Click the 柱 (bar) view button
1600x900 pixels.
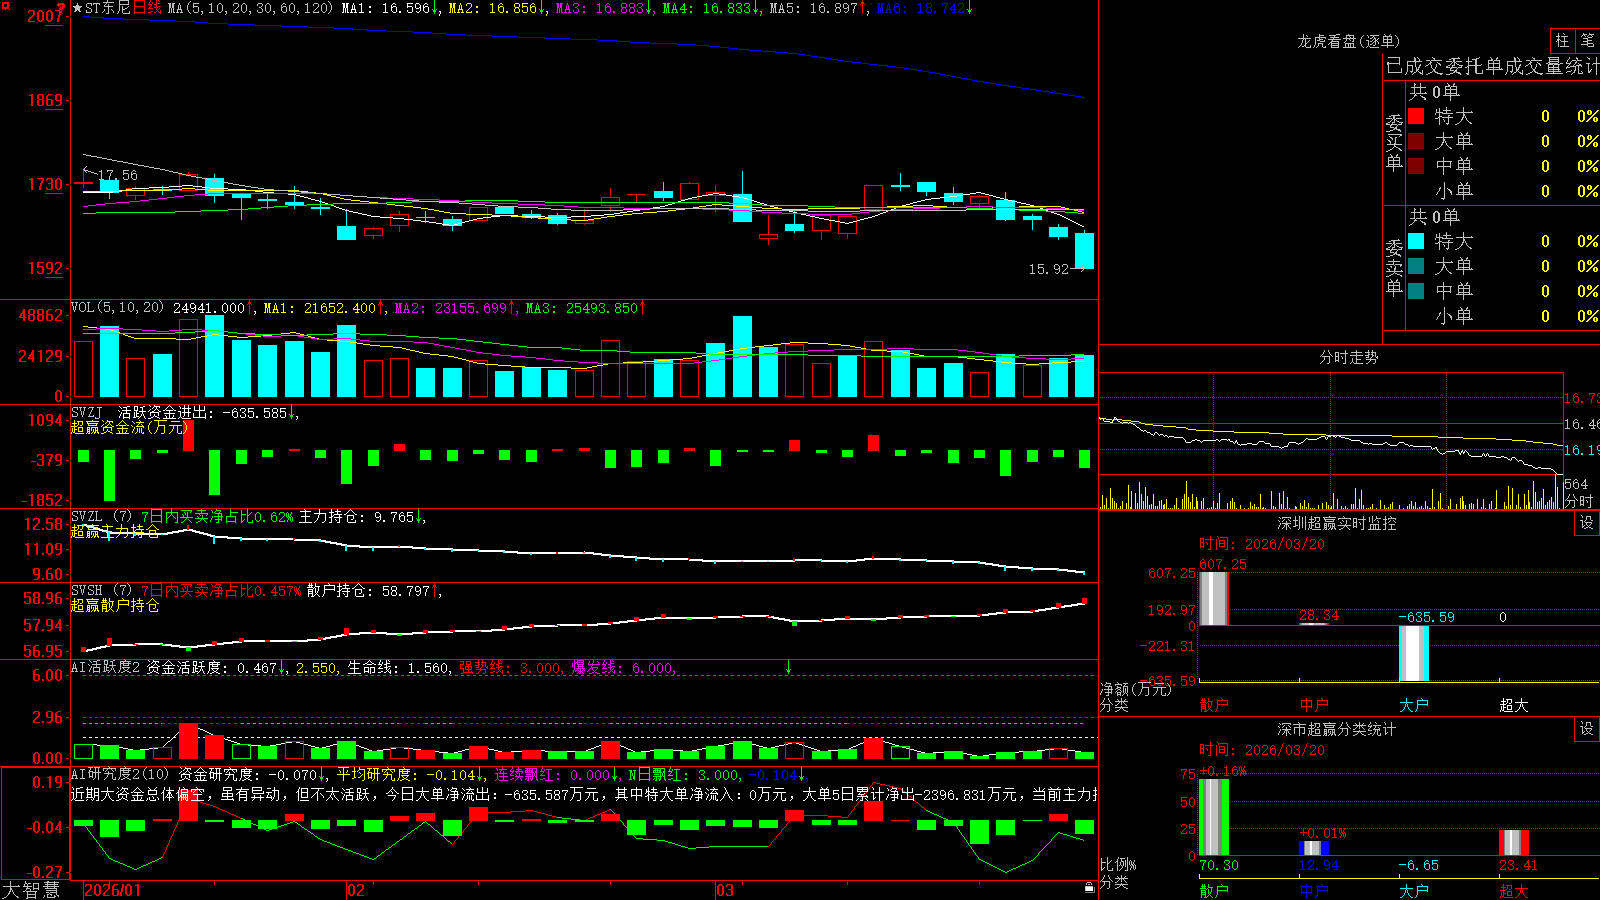coord(1562,40)
